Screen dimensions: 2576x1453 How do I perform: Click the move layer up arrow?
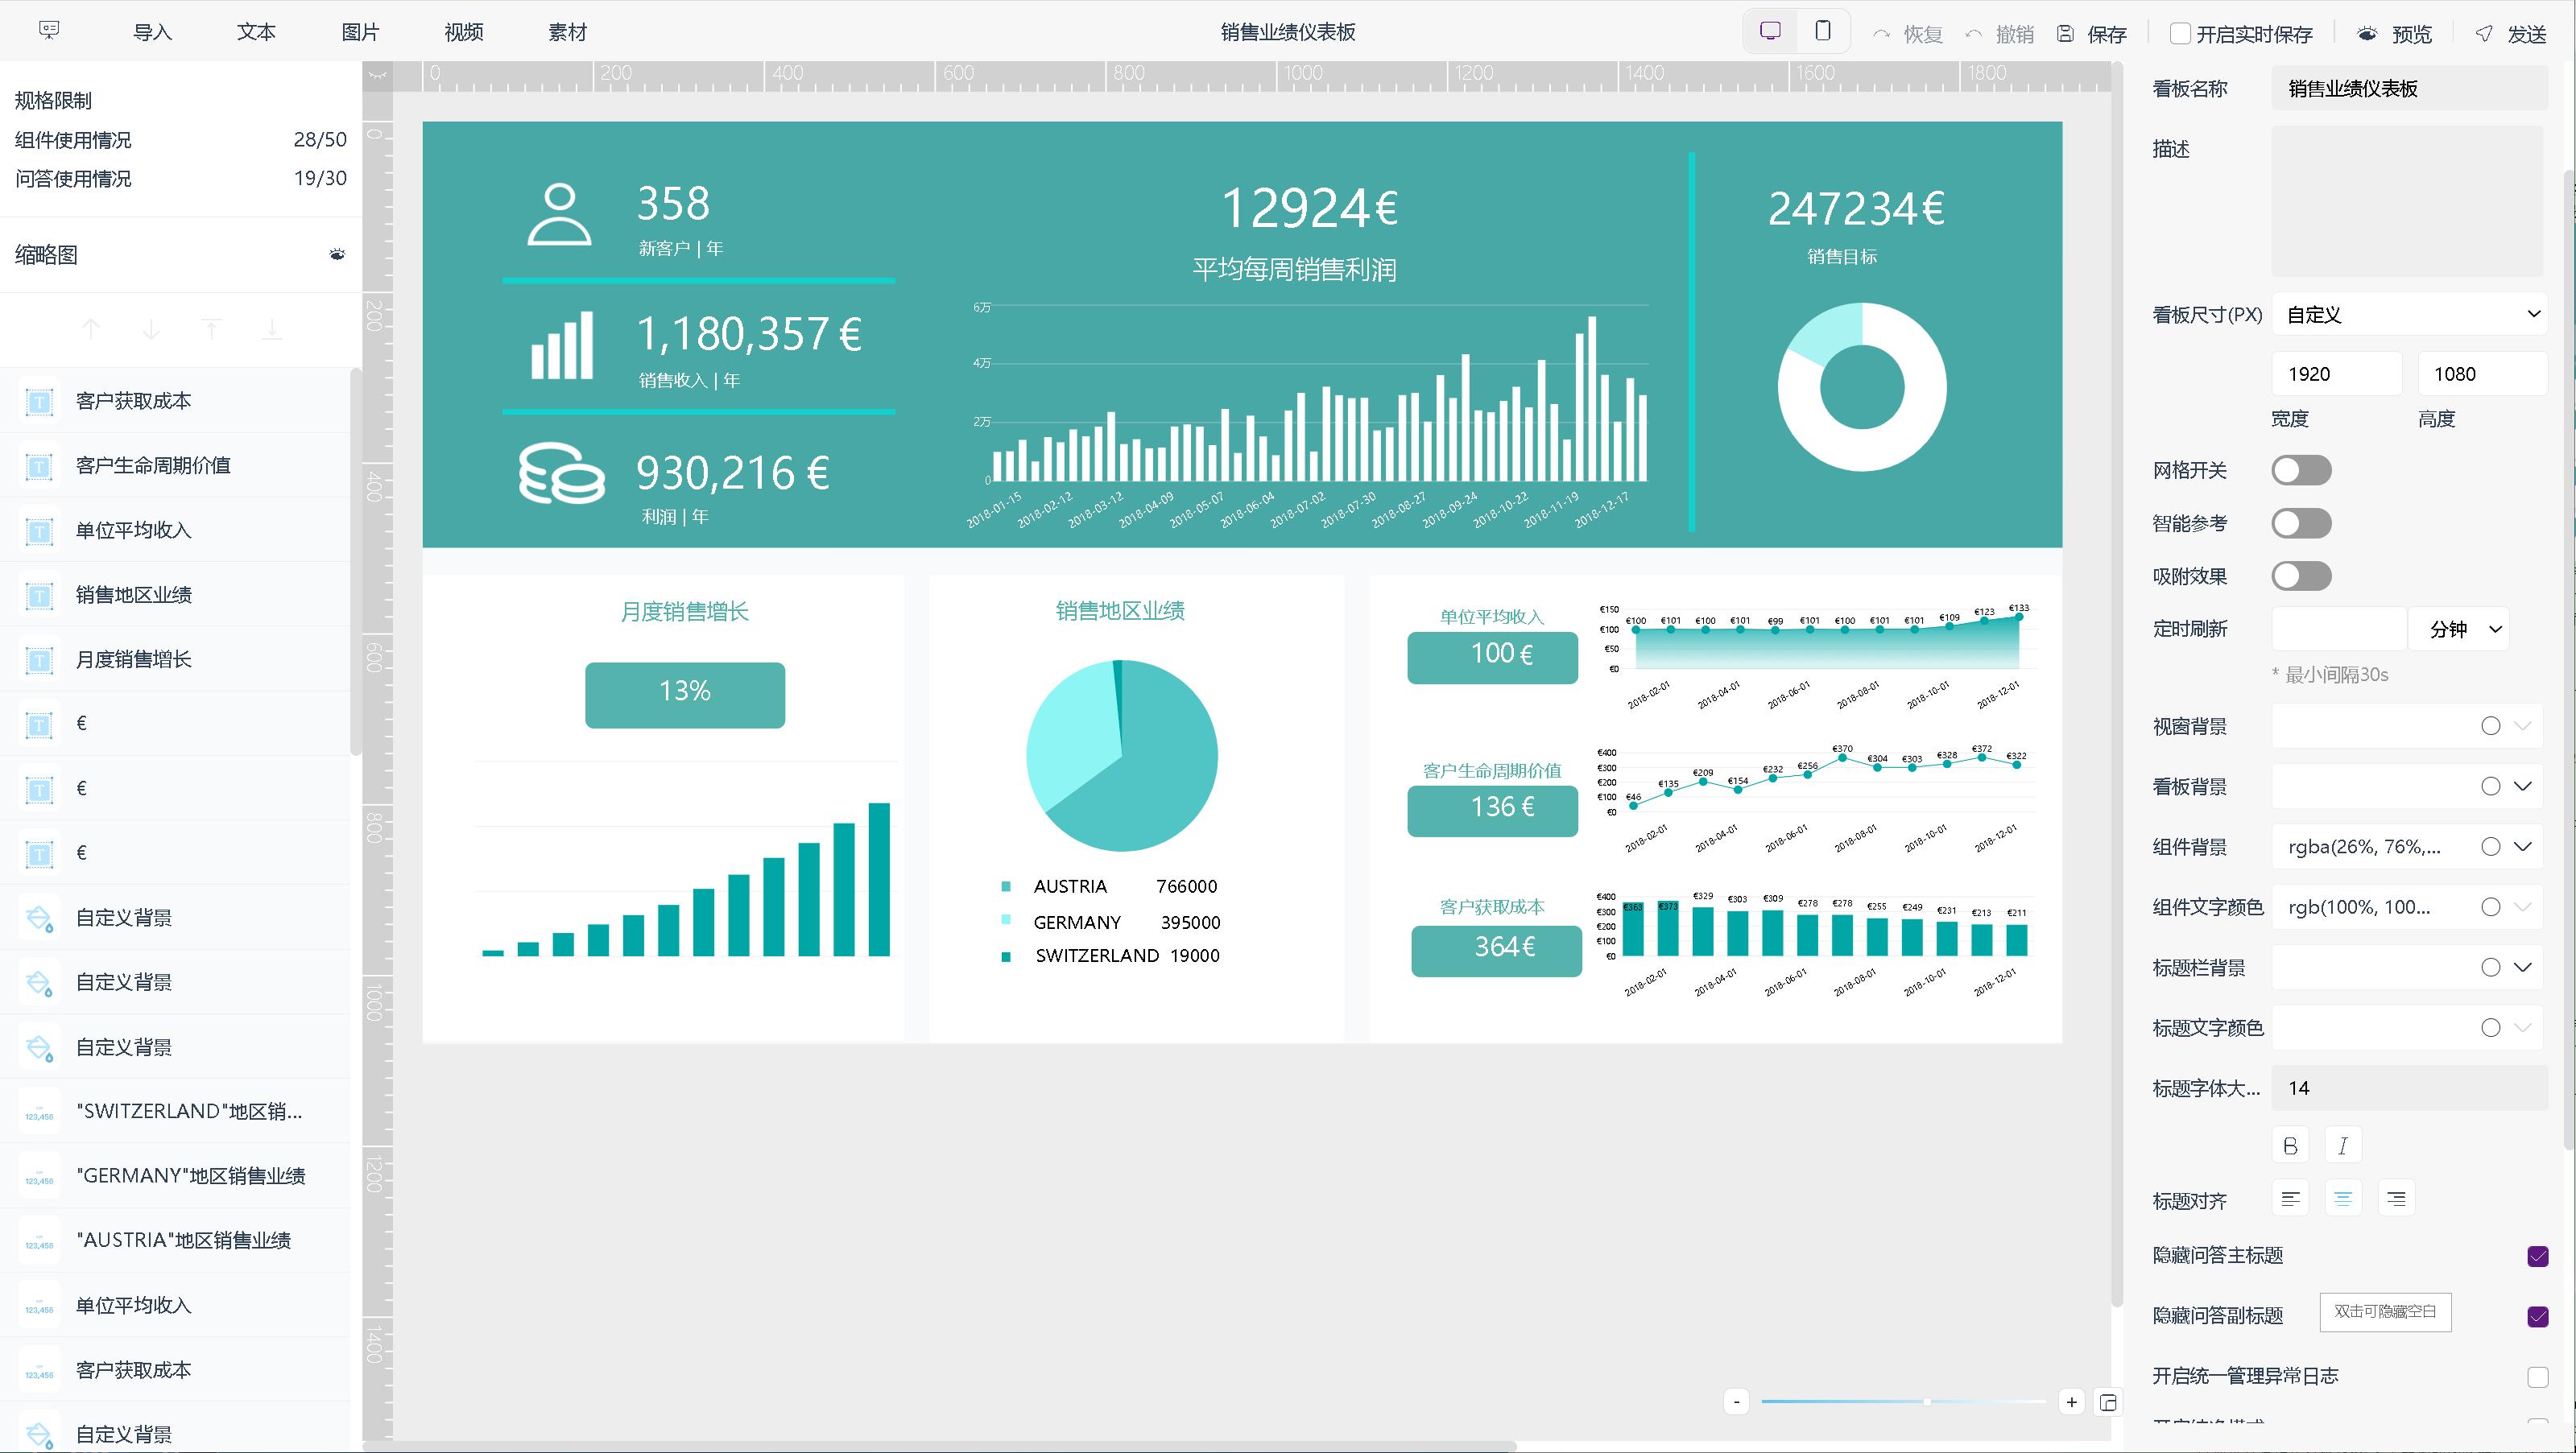91,329
